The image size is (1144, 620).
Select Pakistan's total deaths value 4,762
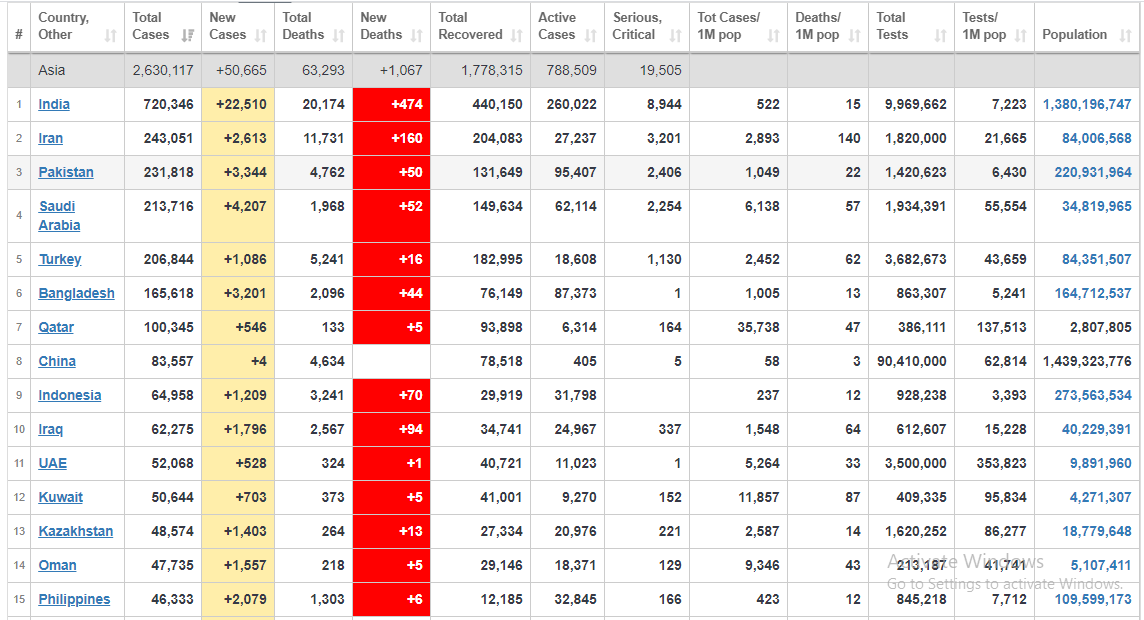(x=327, y=172)
